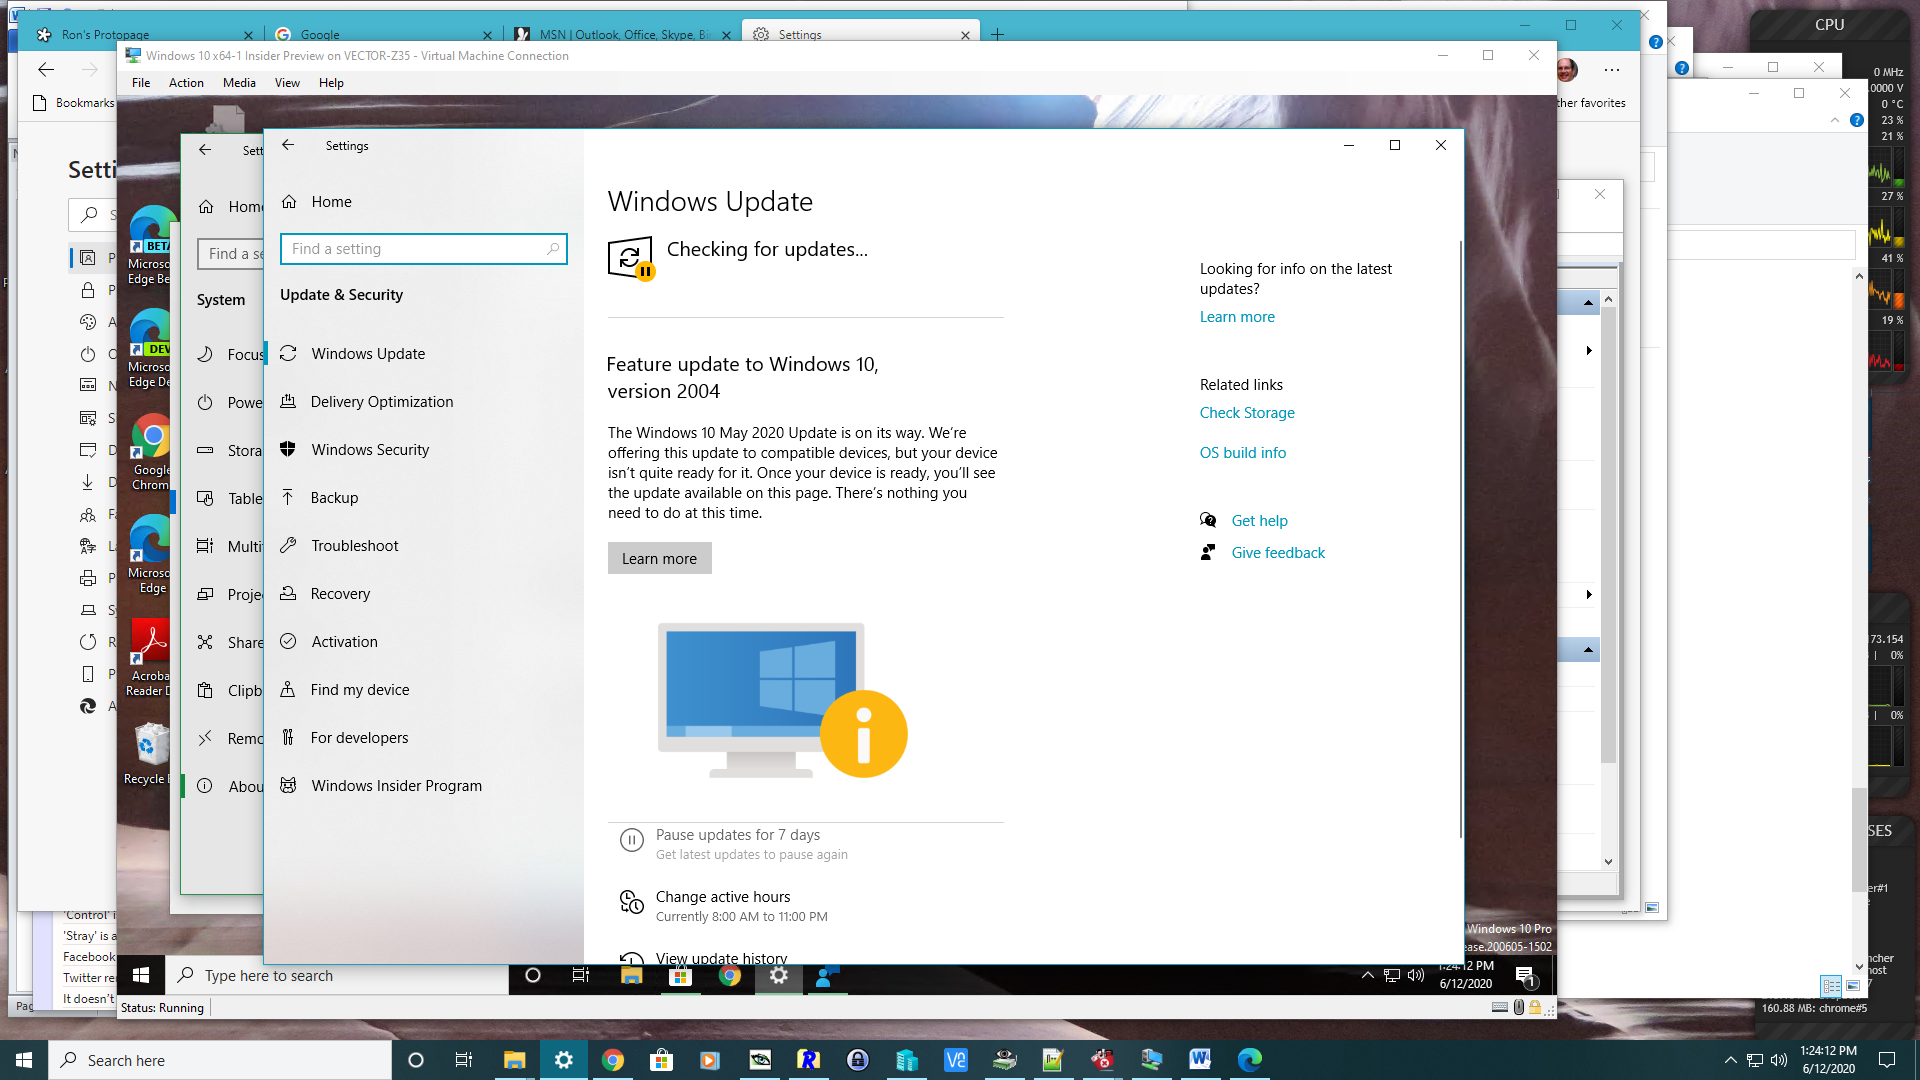Image resolution: width=1920 pixels, height=1080 pixels.
Task: Click the For developers icon
Action: [x=288, y=737]
